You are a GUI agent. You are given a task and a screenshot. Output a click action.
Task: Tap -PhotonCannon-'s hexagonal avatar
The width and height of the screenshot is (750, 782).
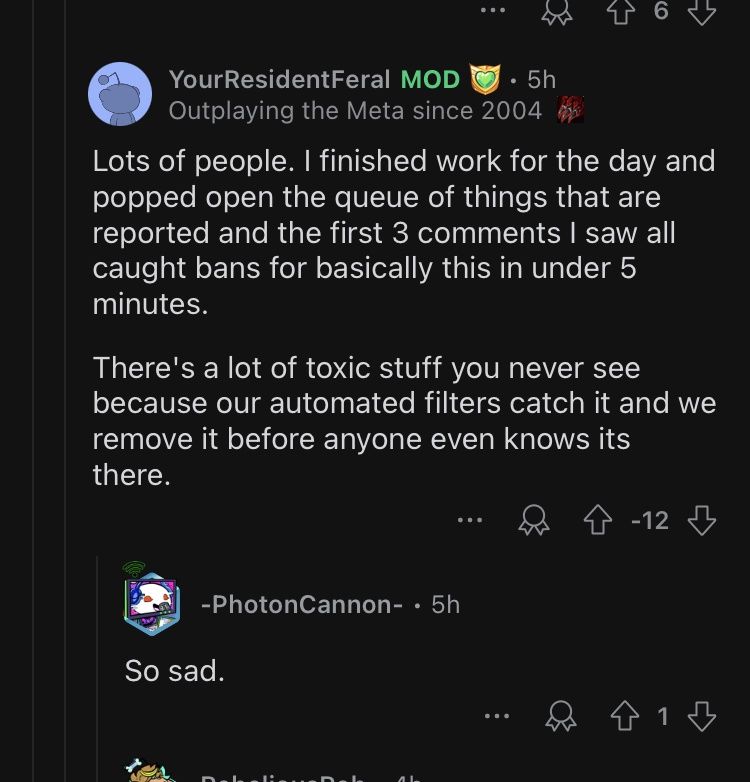(151, 603)
